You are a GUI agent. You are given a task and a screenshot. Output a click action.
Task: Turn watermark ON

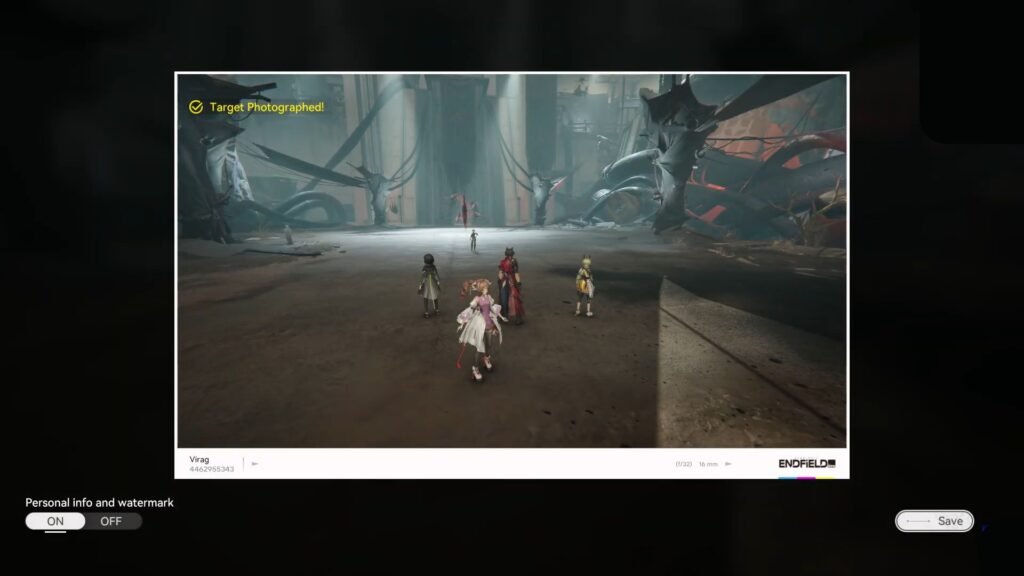[55, 521]
